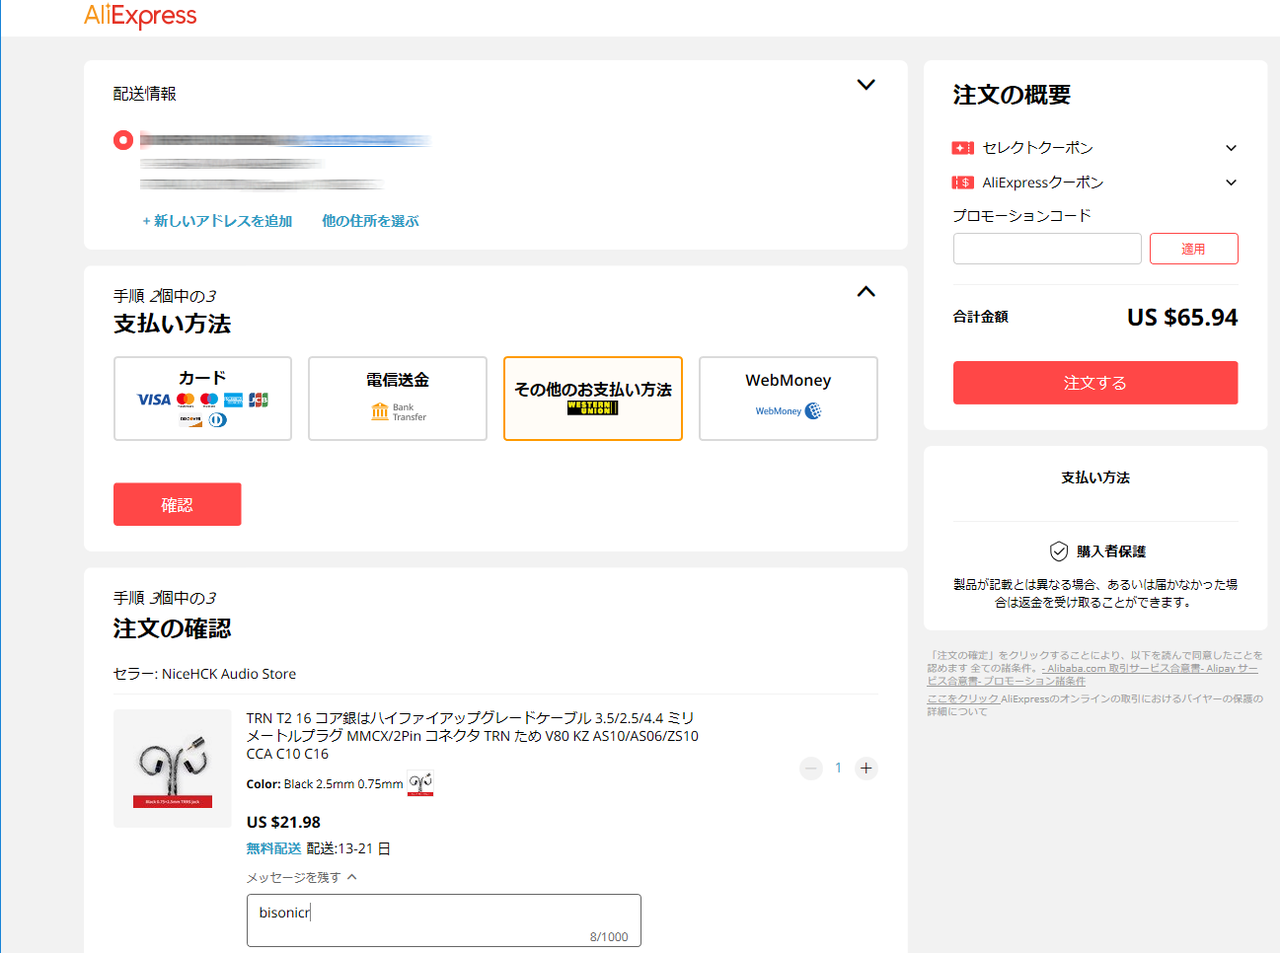Collapse the 配送情報 shipping section chevron

tap(866, 85)
